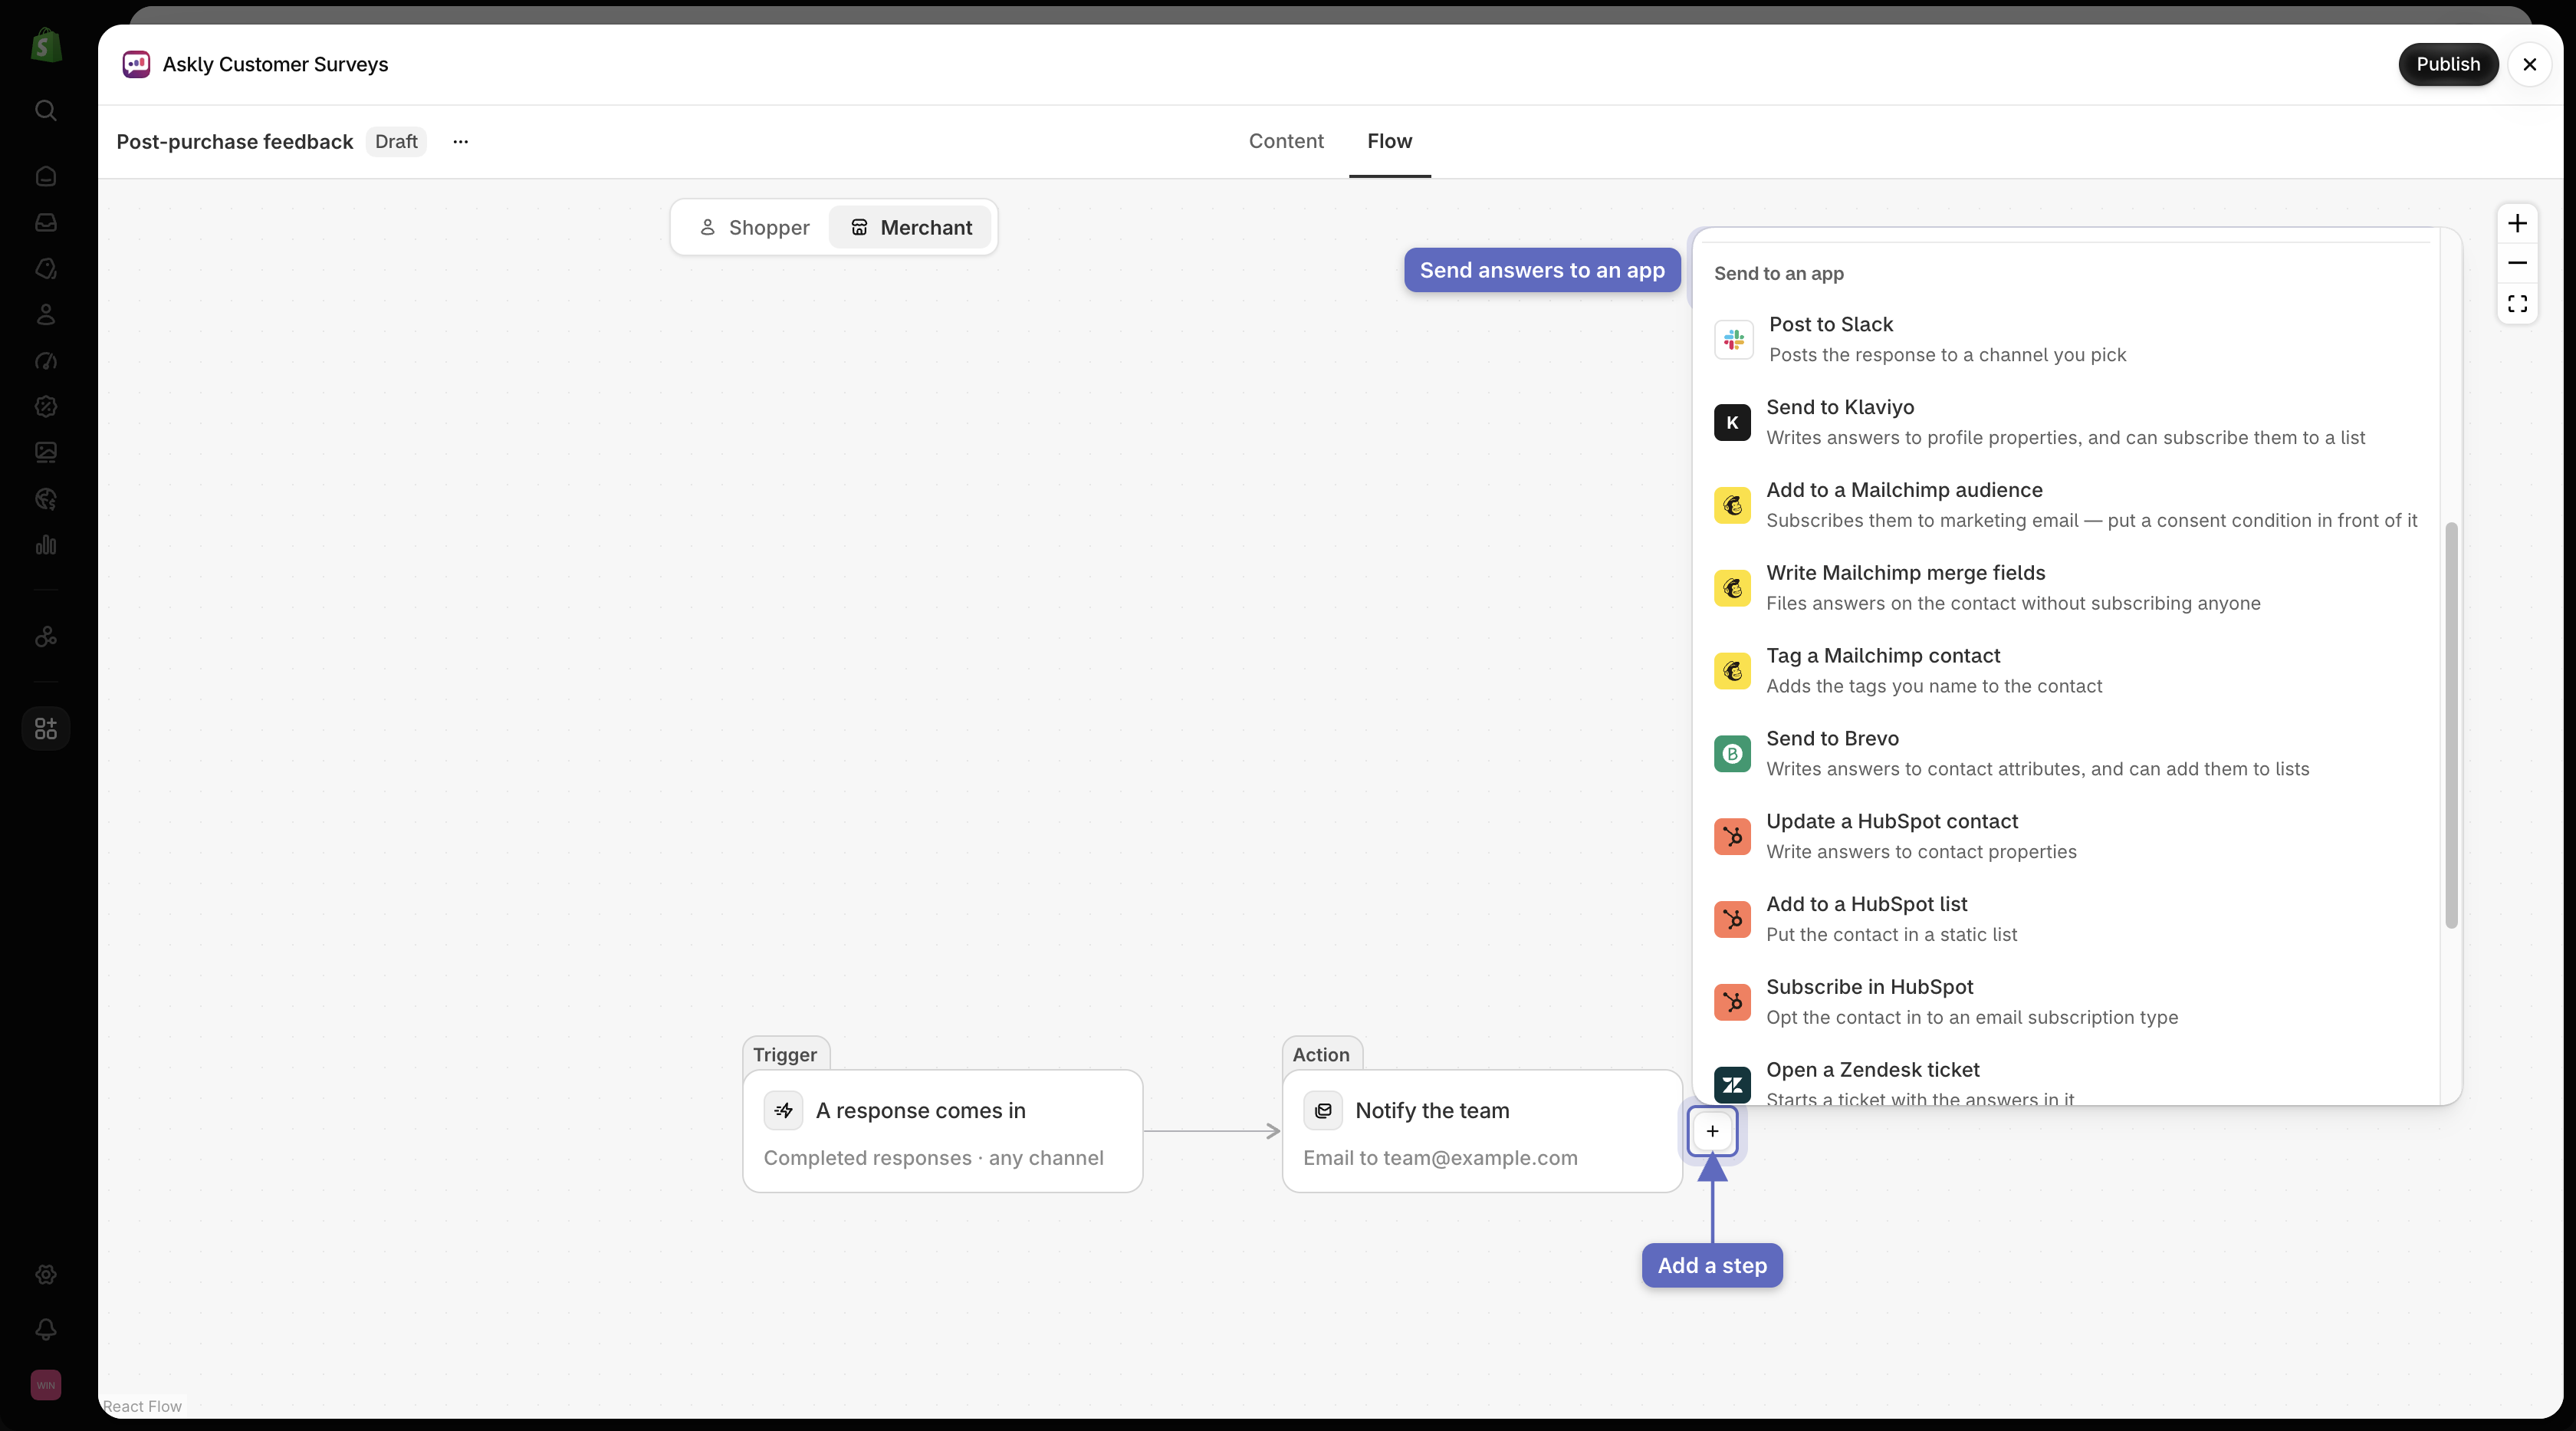This screenshot has height=1431, width=2576.
Task: Open the Settings gear icon
Action: point(46,1274)
